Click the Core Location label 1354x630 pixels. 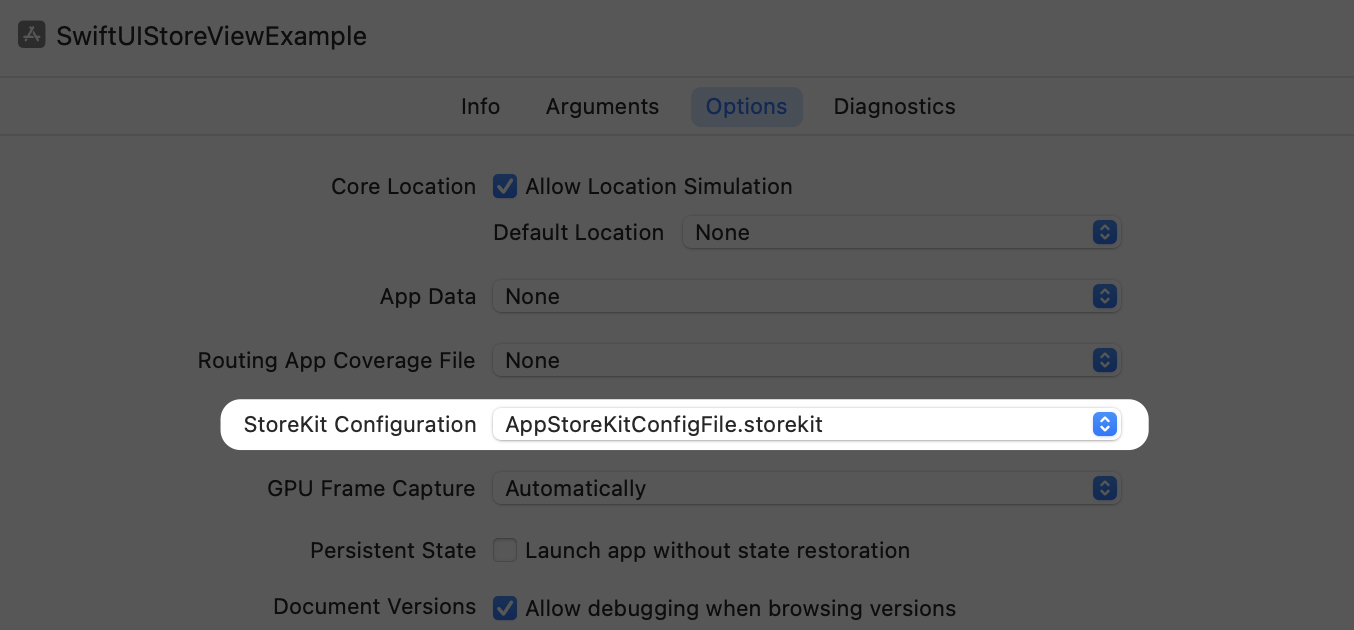(403, 186)
